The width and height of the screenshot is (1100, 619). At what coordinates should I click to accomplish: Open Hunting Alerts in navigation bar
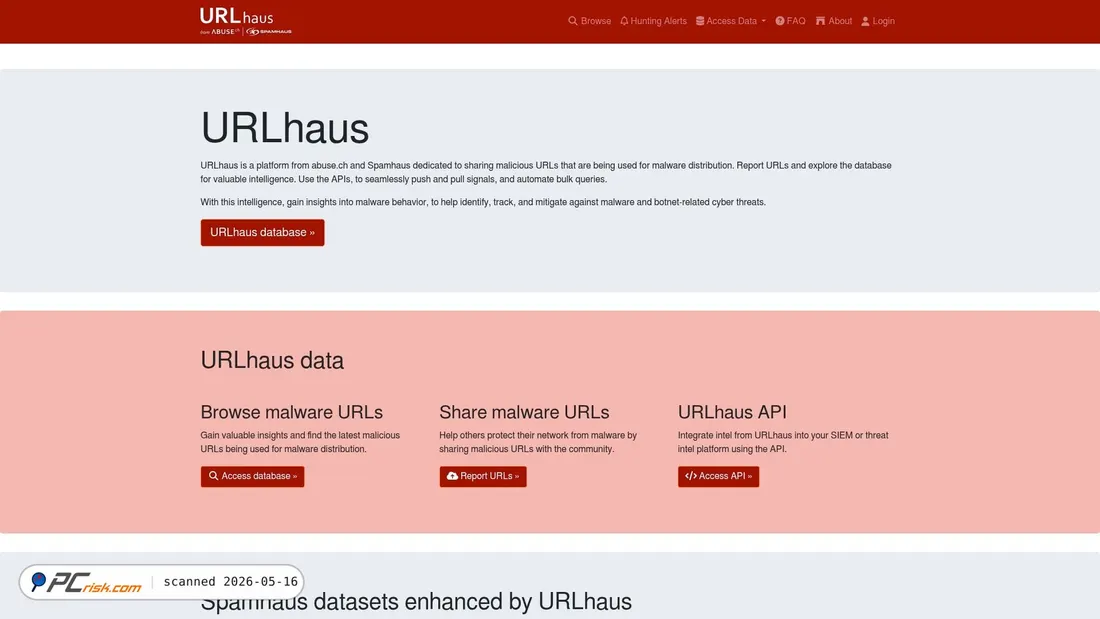click(653, 21)
